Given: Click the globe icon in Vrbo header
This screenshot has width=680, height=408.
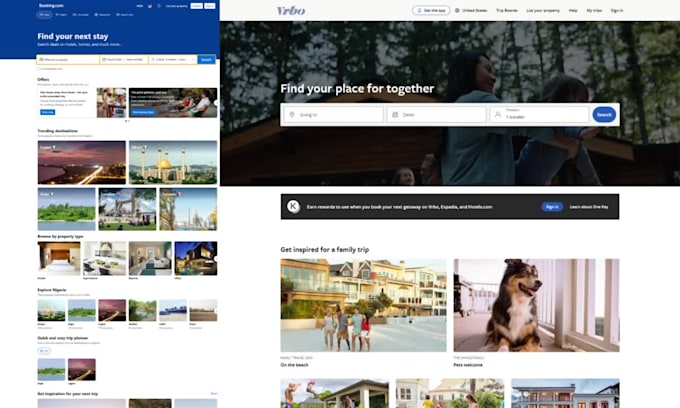Looking at the screenshot, I should pyautogui.click(x=457, y=10).
